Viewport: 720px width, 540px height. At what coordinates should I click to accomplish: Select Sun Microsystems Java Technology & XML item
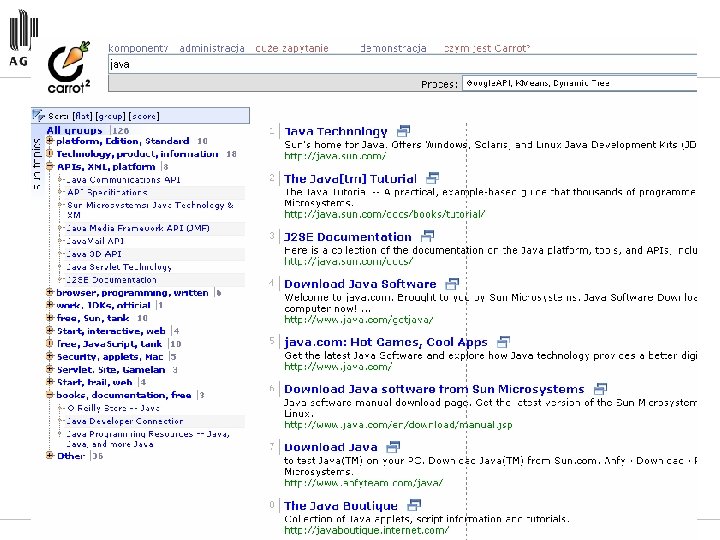point(150,210)
